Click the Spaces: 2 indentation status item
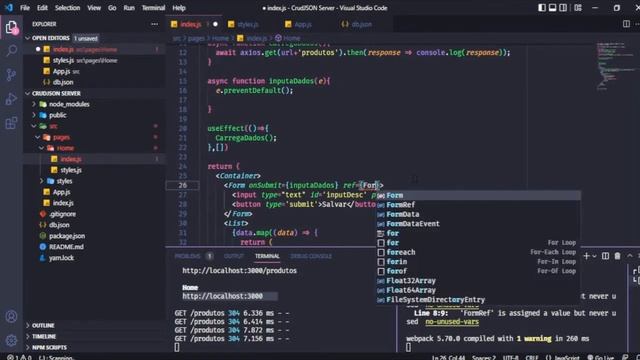The width and height of the screenshot is (640, 360). 484,357
